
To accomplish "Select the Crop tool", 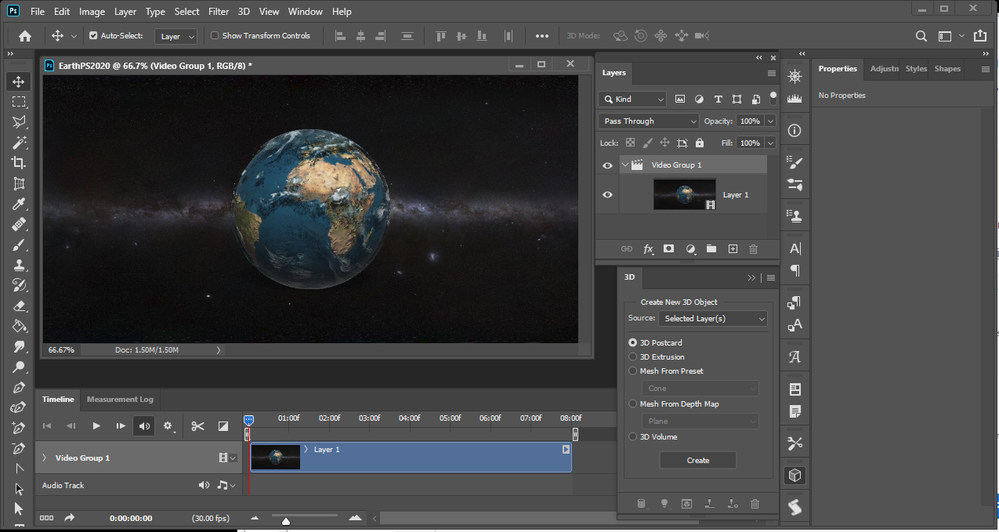I will click(19, 163).
